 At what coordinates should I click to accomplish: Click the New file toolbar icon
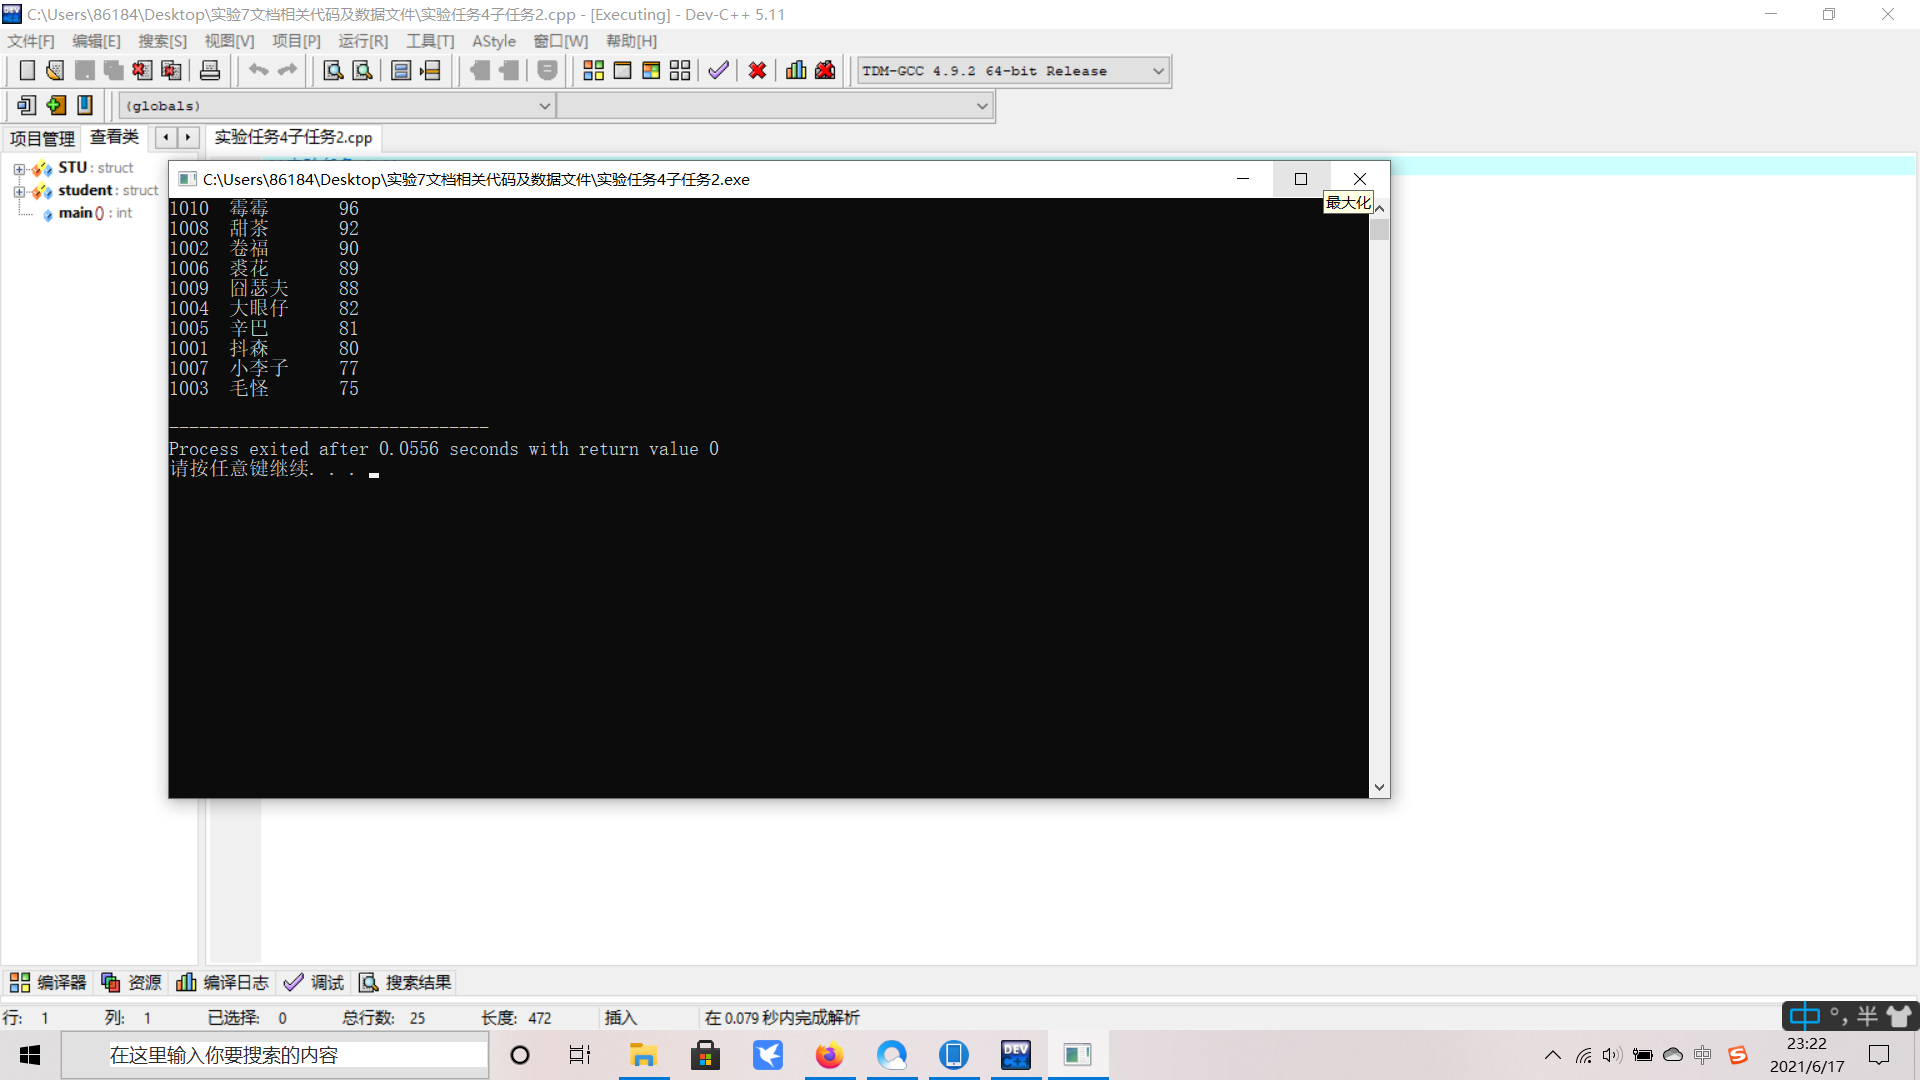point(27,70)
